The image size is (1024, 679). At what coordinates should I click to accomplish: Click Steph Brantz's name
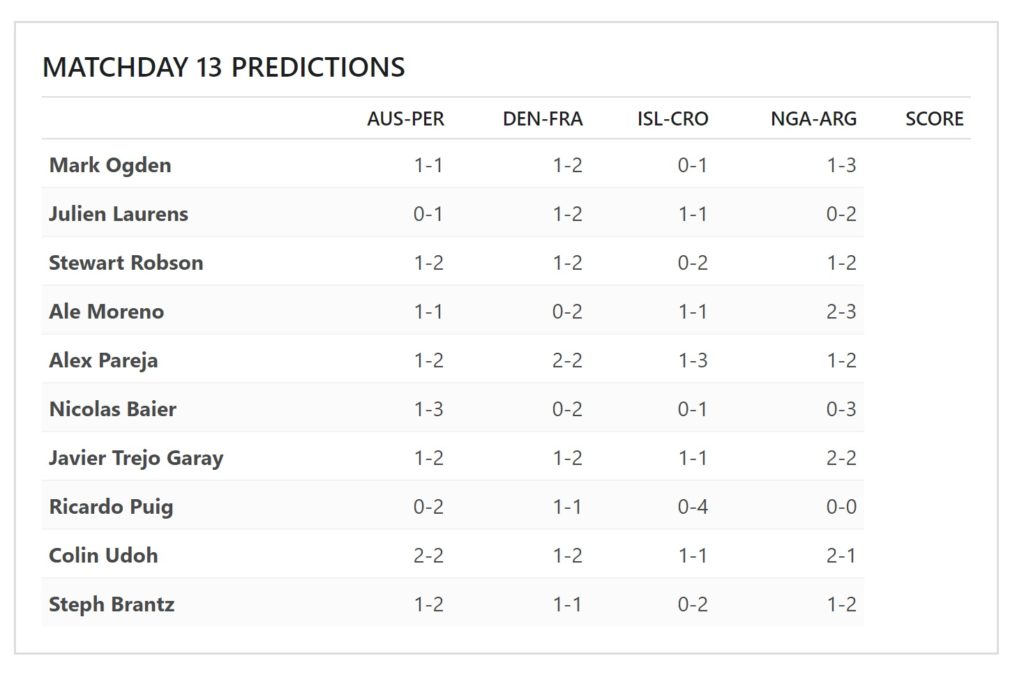[111, 605]
